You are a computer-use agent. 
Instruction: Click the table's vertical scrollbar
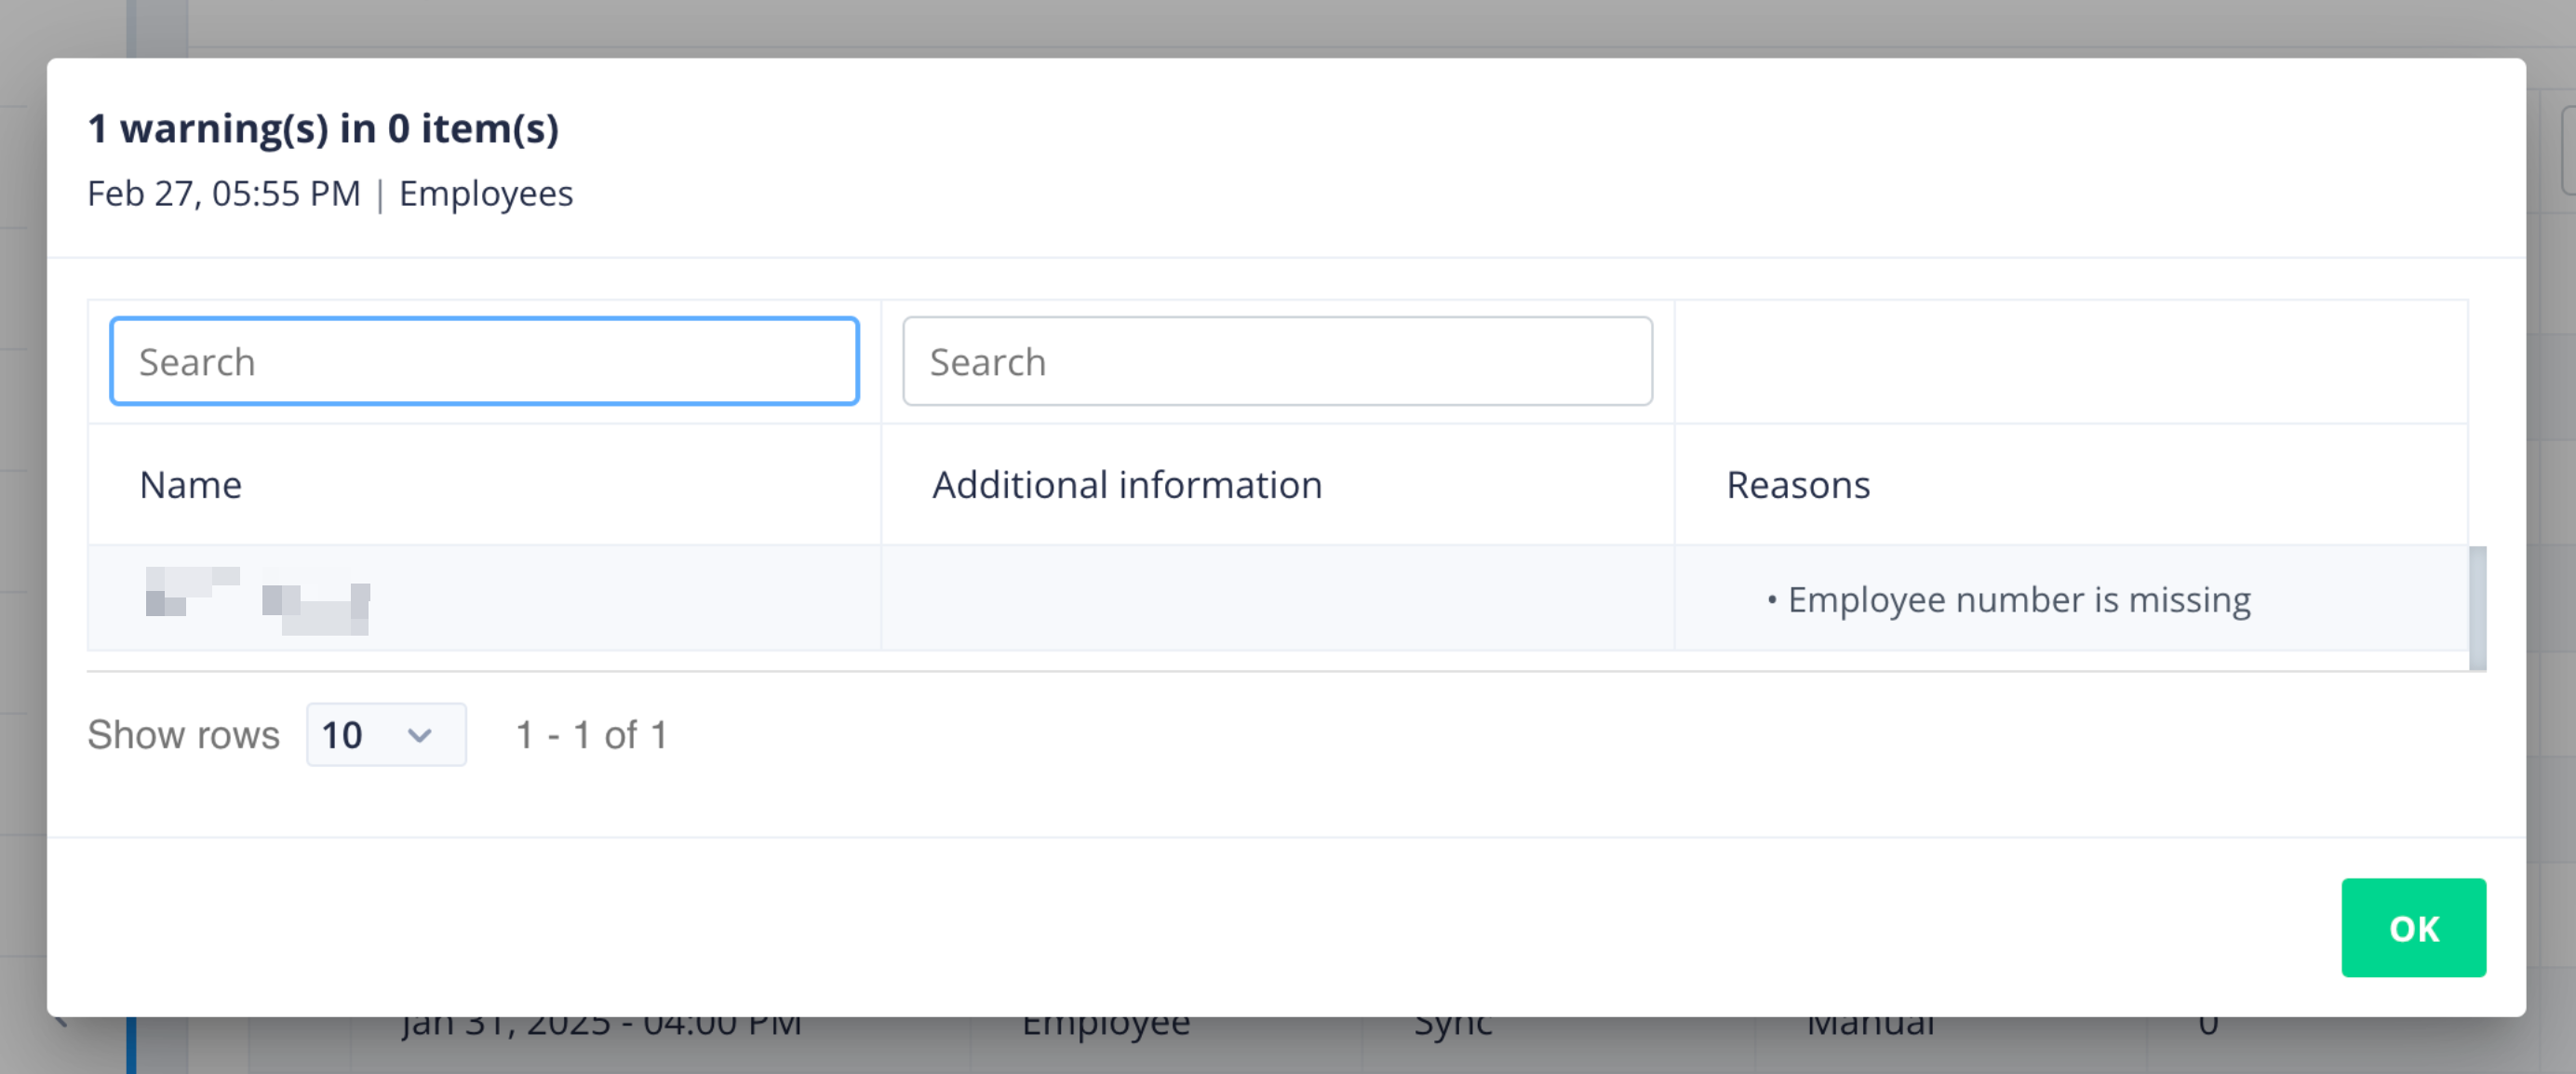2476,607
